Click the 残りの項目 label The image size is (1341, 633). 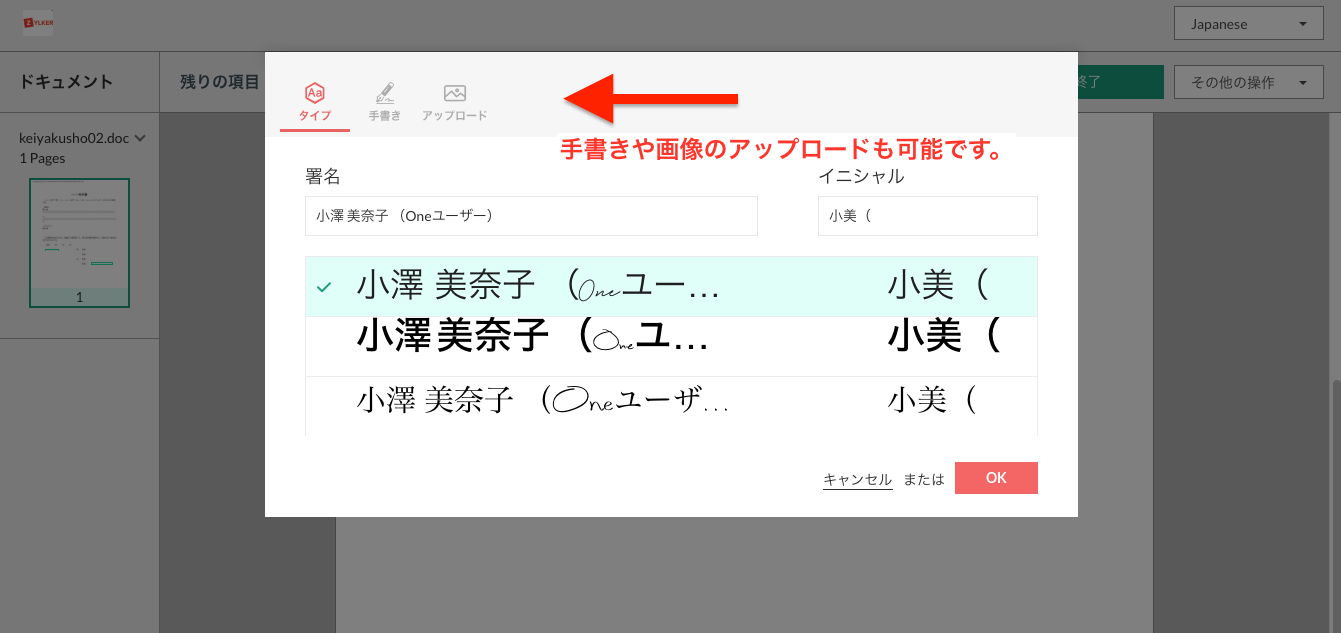pyautogui.click(x=220, y=82)
